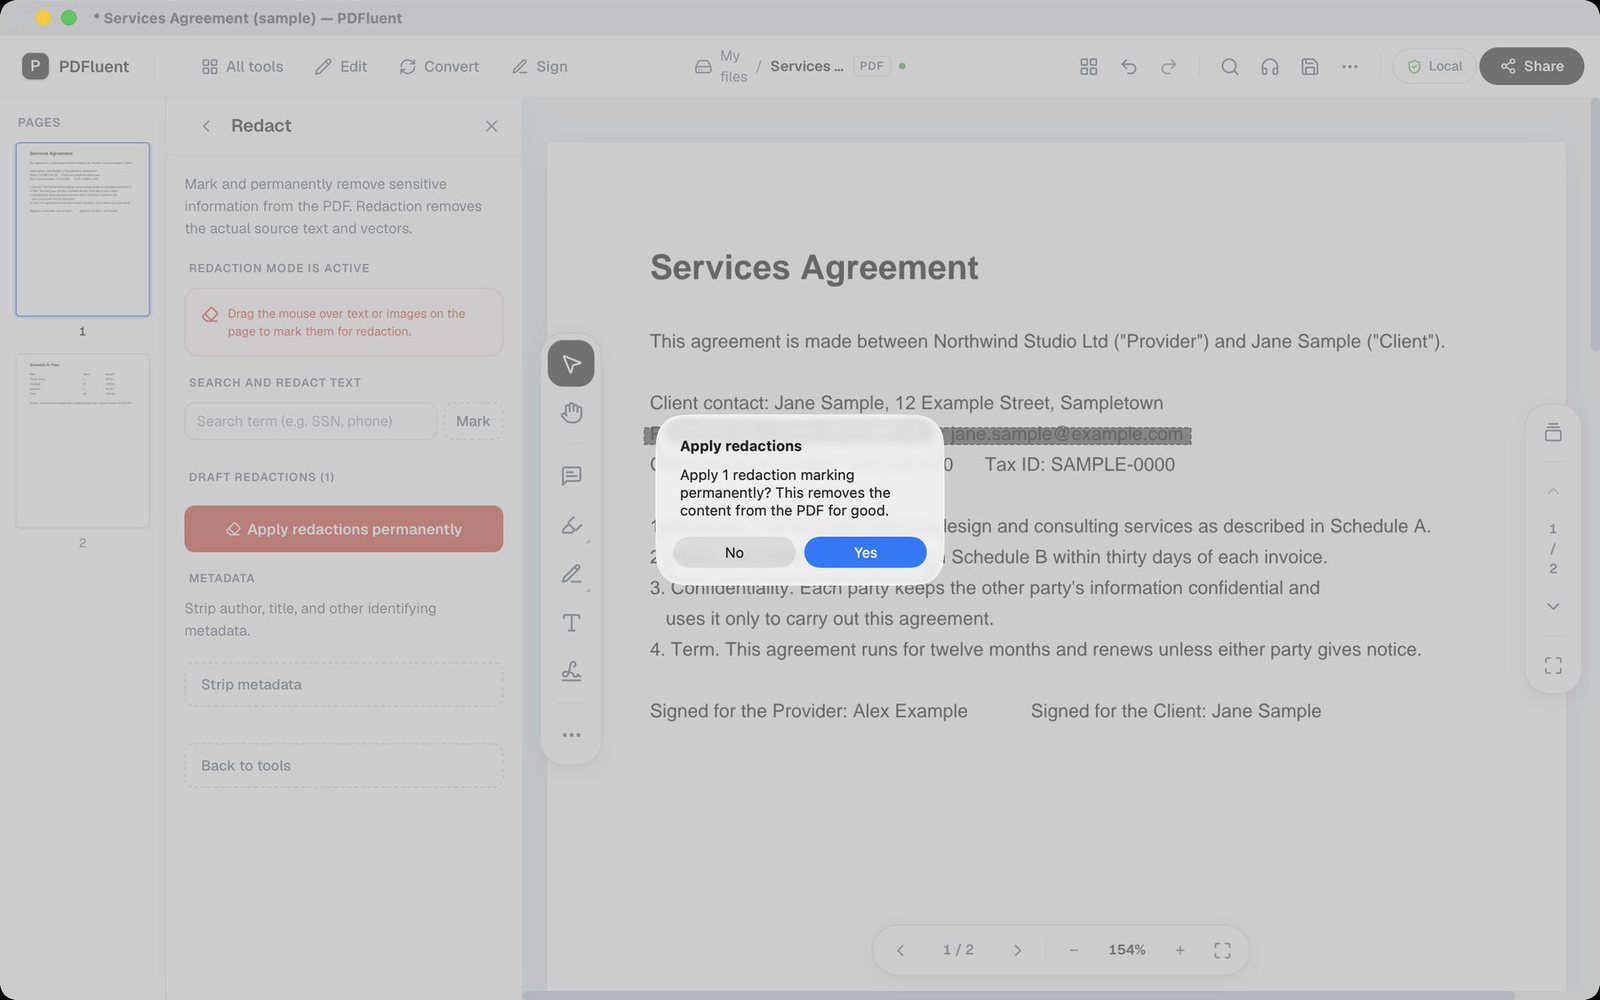Open the All tools menu
This screenshot has width=1600, height=1000.
tap(242, 66)
